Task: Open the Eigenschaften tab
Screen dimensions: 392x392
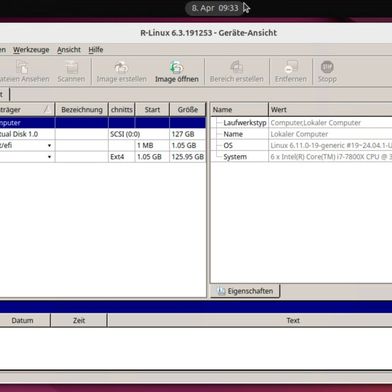Action: pyautogui.click(x=245, y=291)
